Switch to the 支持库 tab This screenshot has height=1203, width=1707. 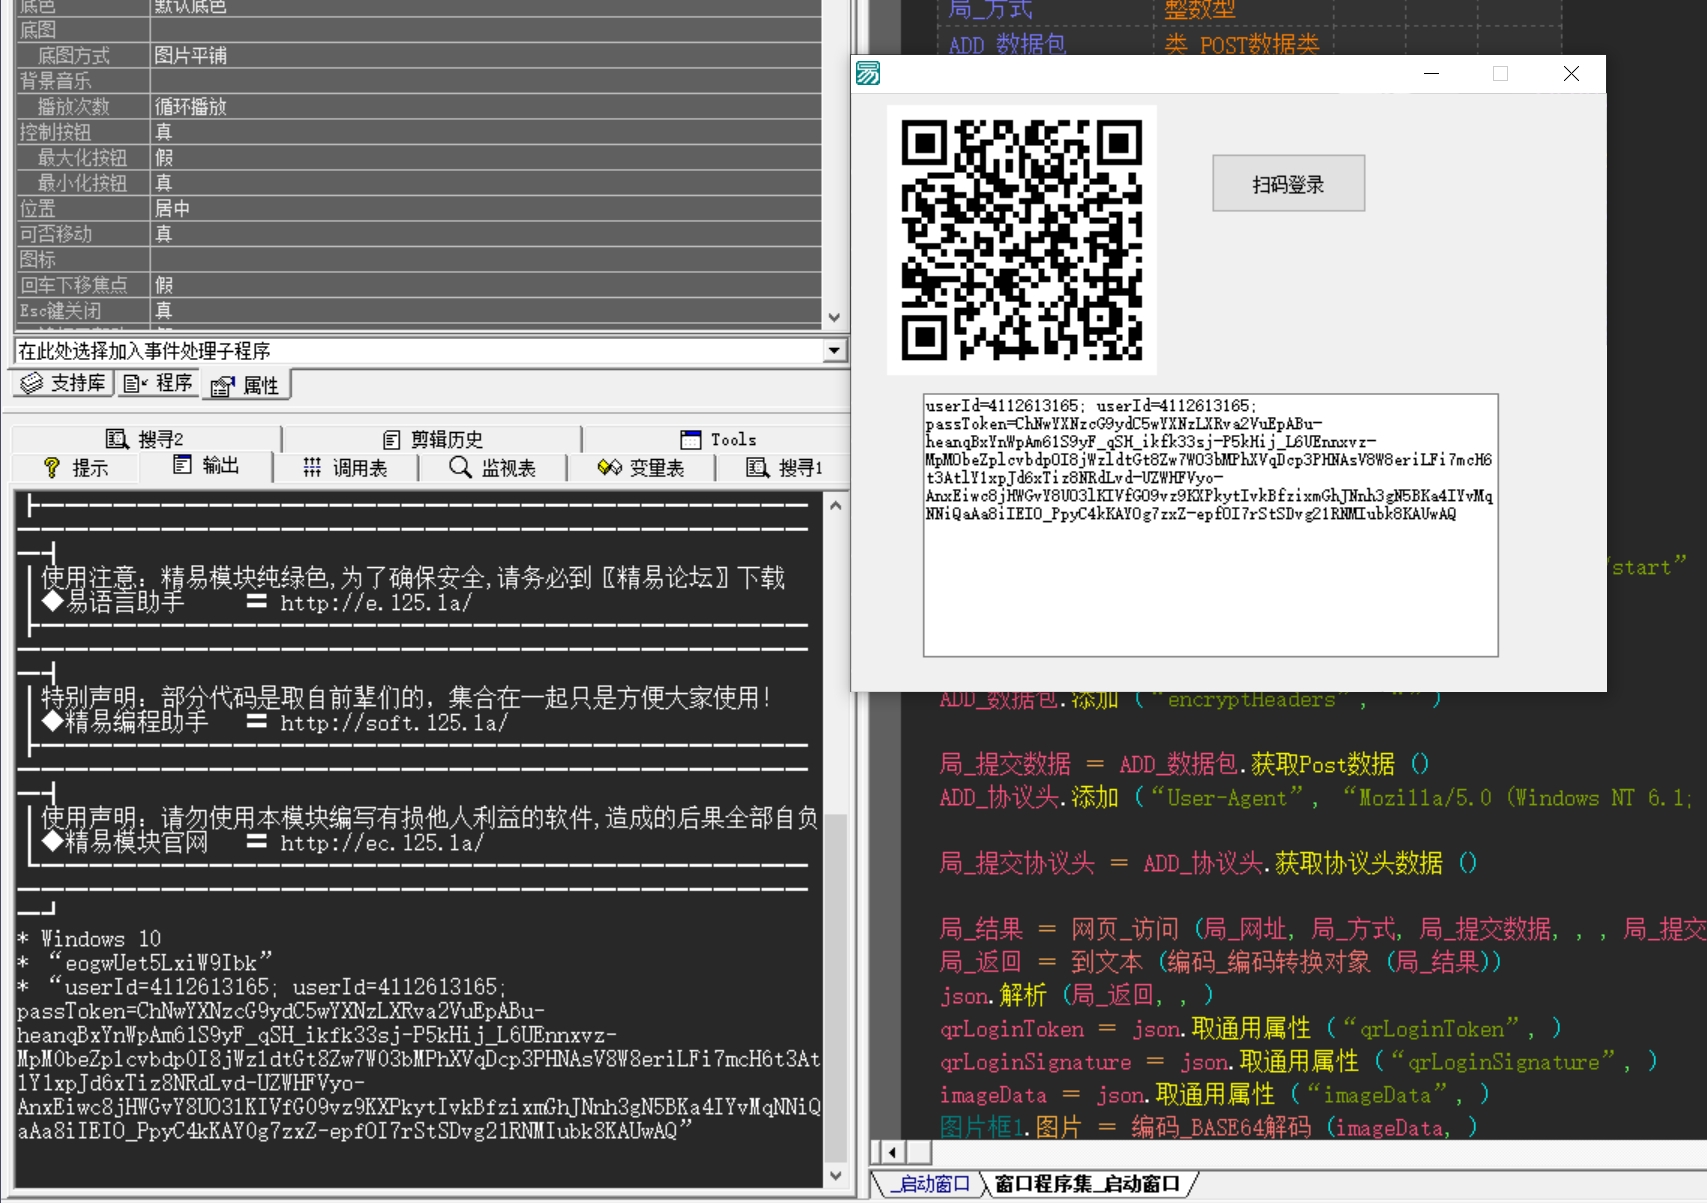pyautogui.click(x=63, y=383)
